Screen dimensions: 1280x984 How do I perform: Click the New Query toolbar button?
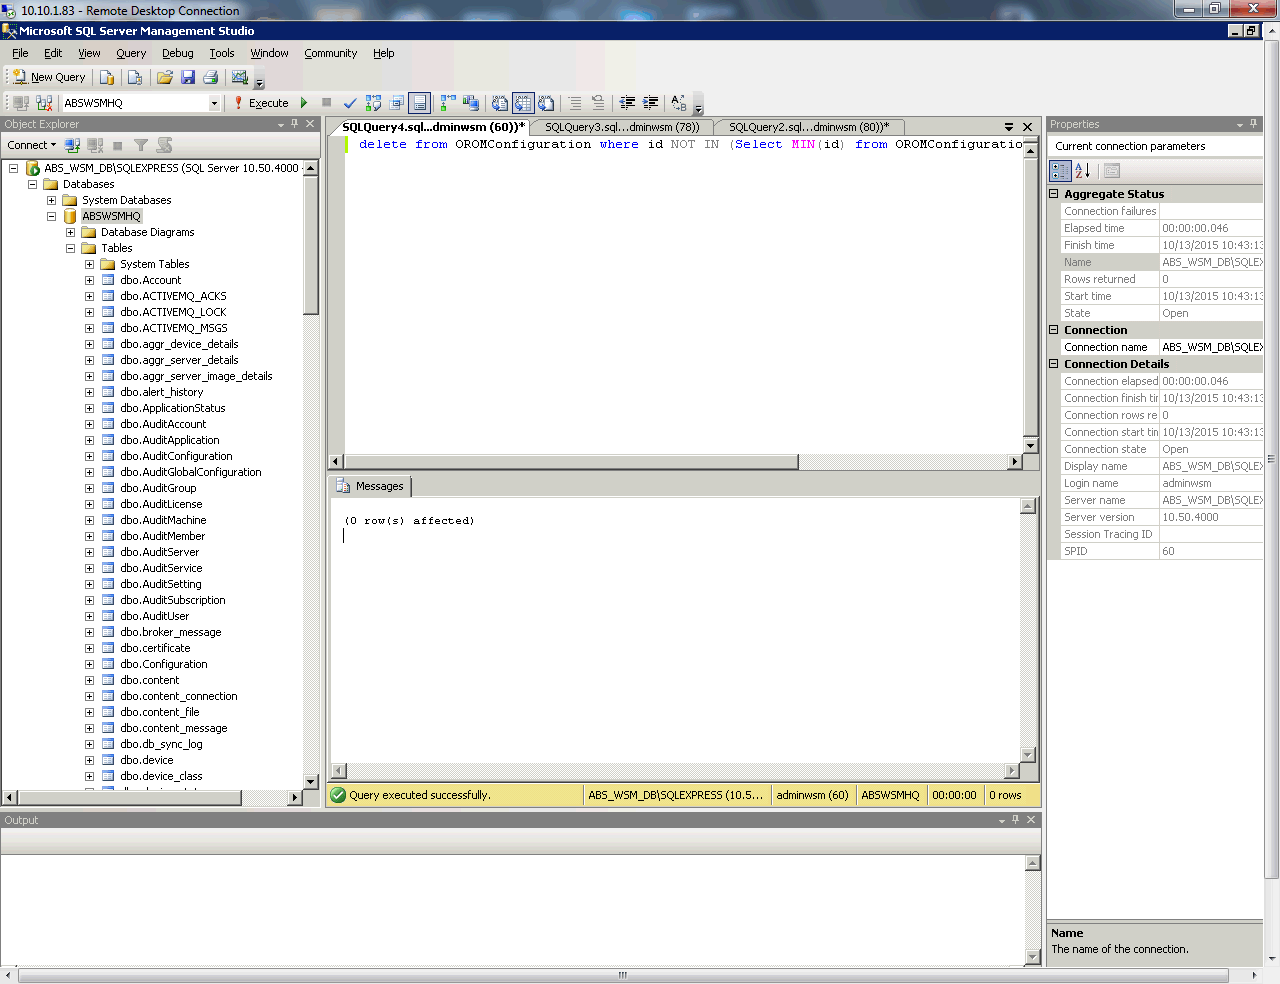[49, 77]
